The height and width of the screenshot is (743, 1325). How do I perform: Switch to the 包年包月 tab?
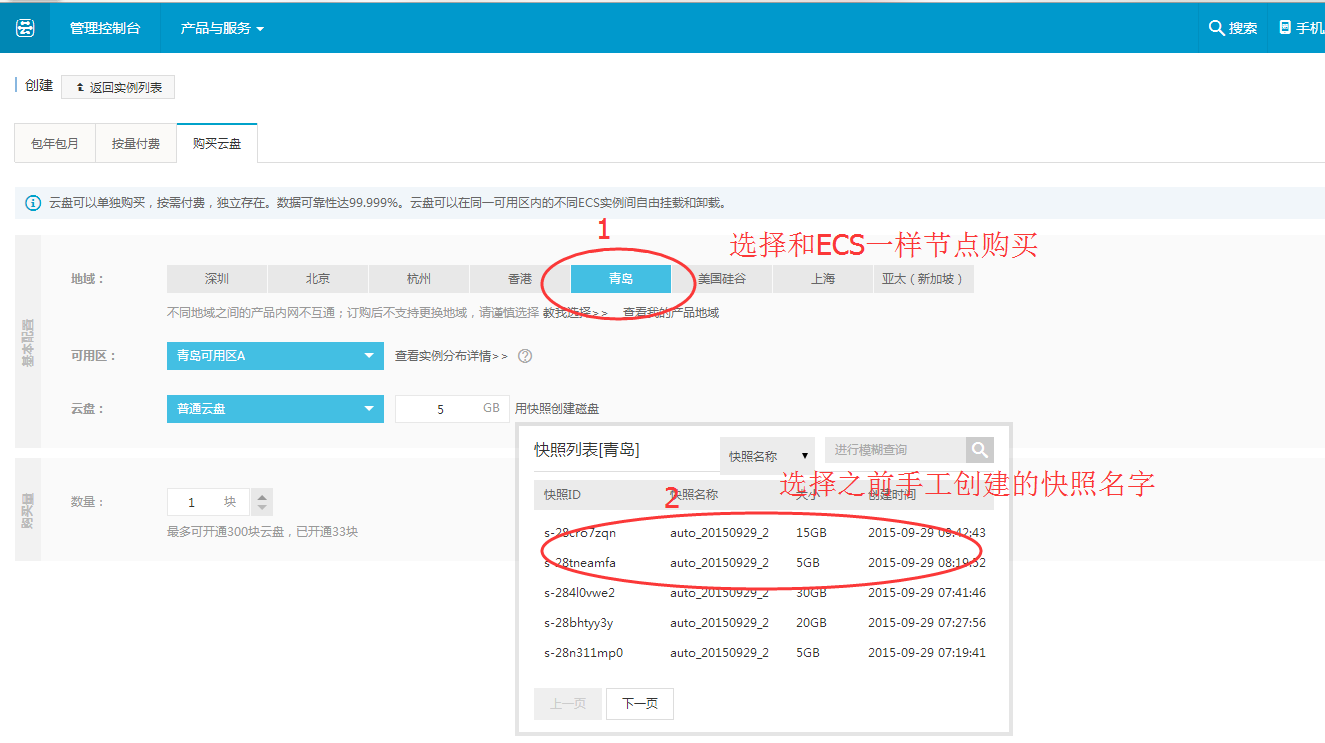pyautogui.click(x=55, y=144)
